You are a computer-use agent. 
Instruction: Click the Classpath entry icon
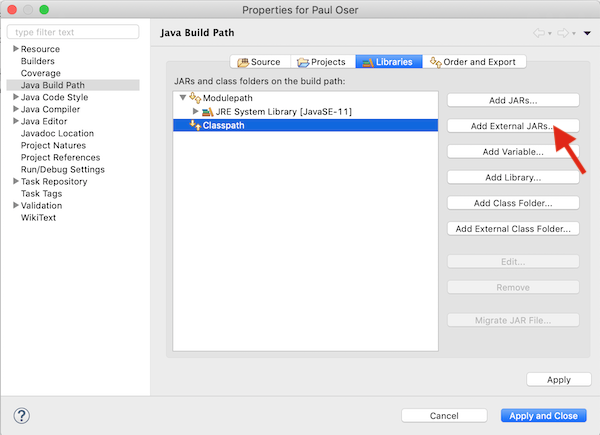click(195, 126)
